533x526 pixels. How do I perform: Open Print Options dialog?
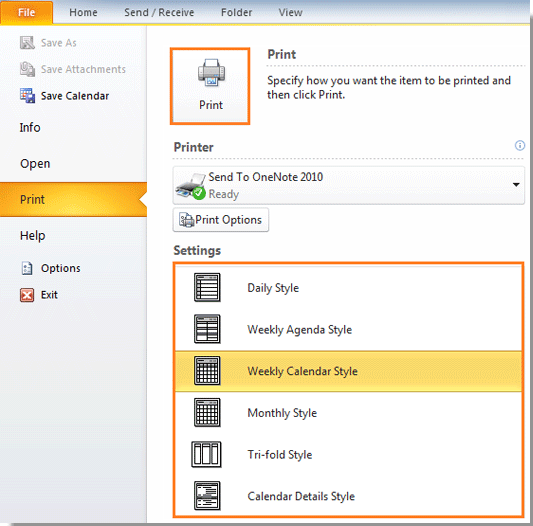[x=221, y=220]
